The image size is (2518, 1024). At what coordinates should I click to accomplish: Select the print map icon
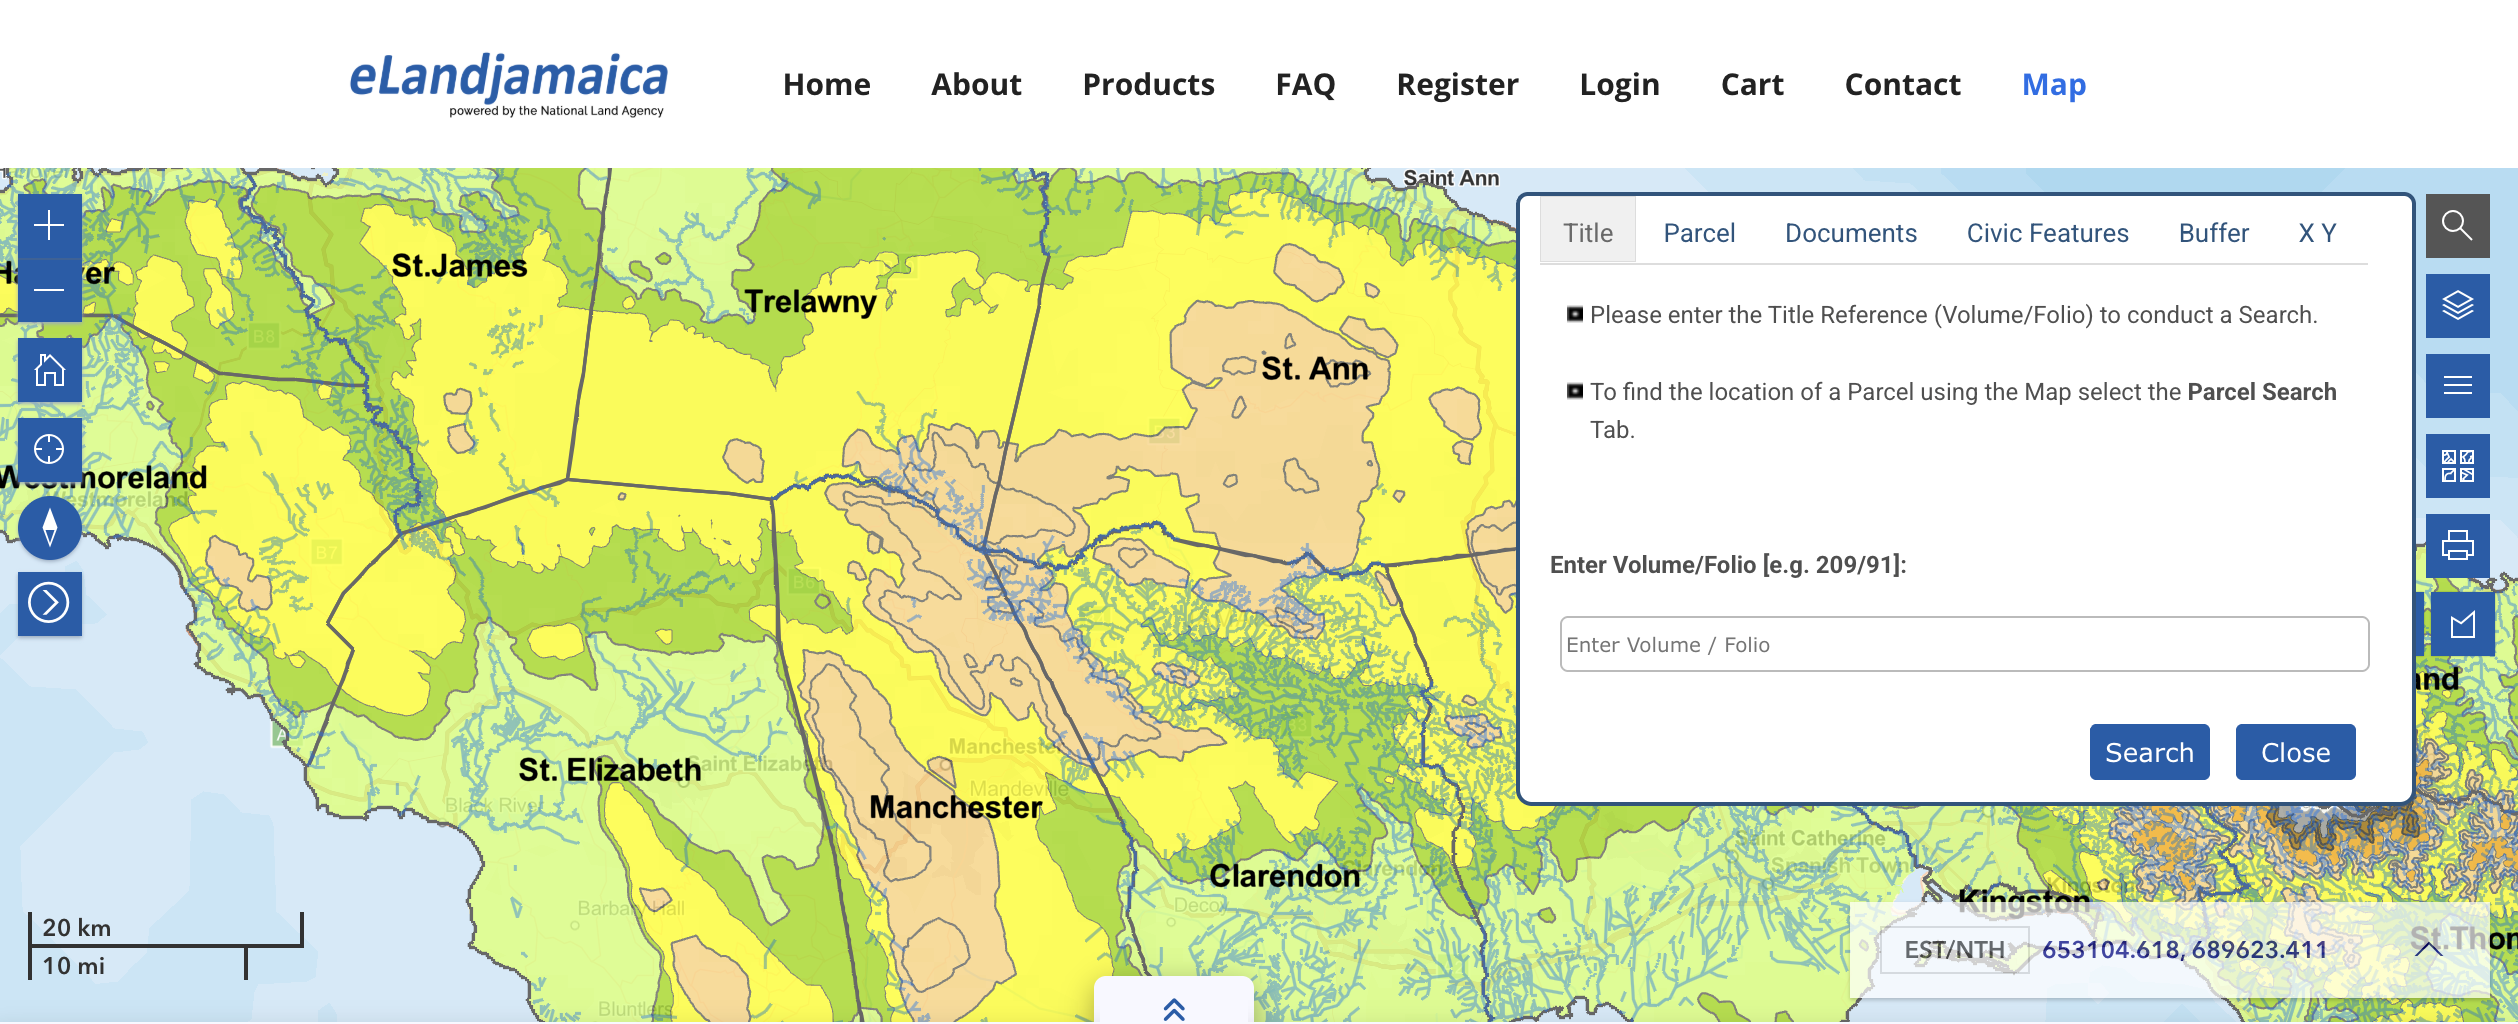[x=2458, y=545]
